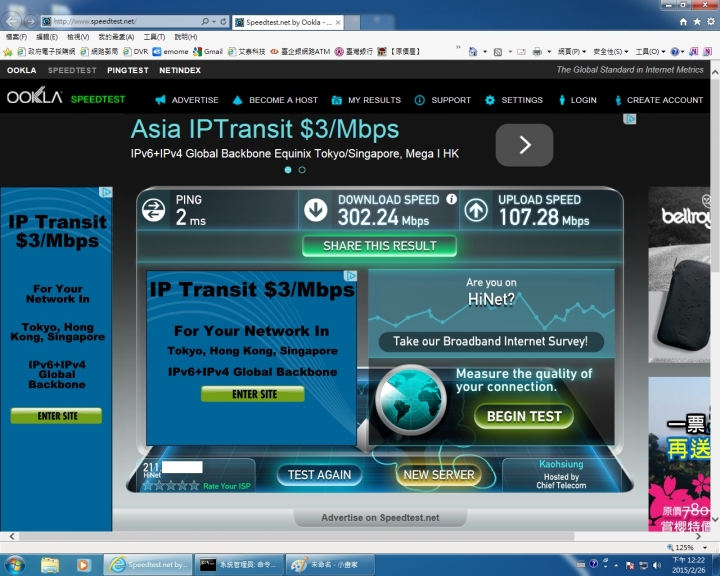Open the DVR favorites bar bookmark
The height and width of the screenshot is (576, 720).
(x=136, y=52)
